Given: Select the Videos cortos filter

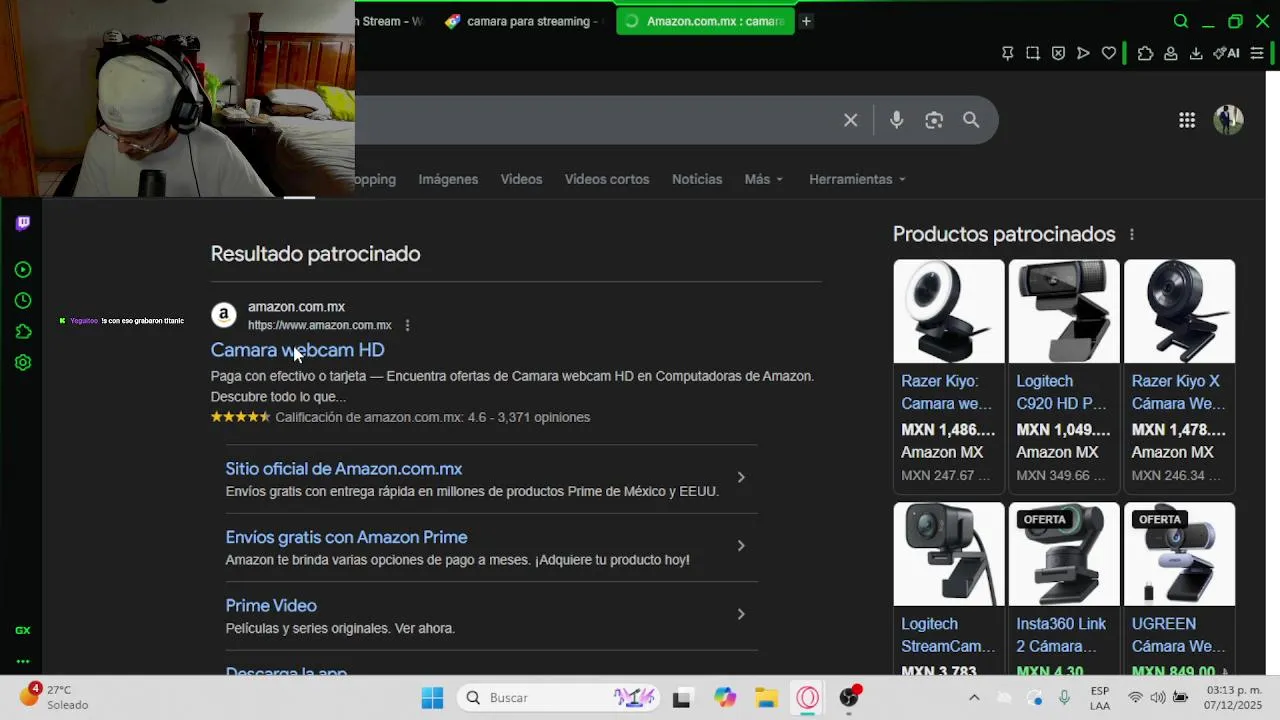Looking at the screenshot, I should click(x=607, y=179).
